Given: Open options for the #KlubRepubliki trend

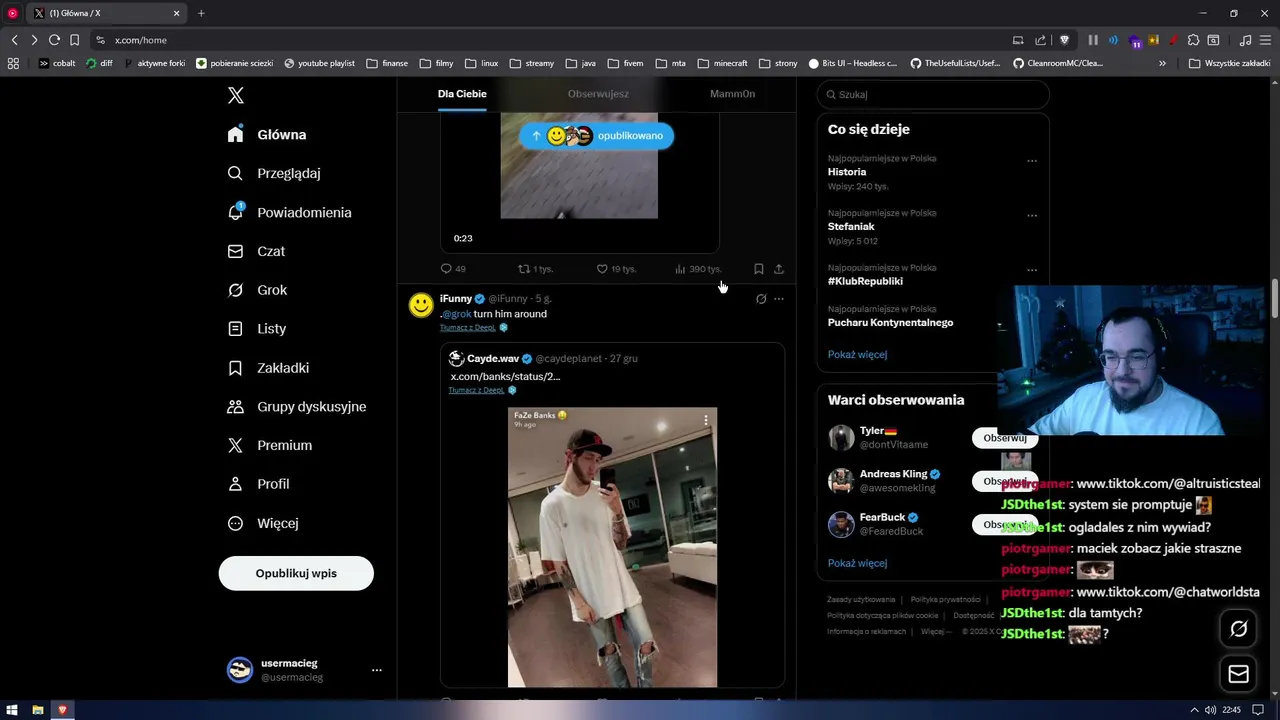Looking at the screenshot, I should 1032,270.
